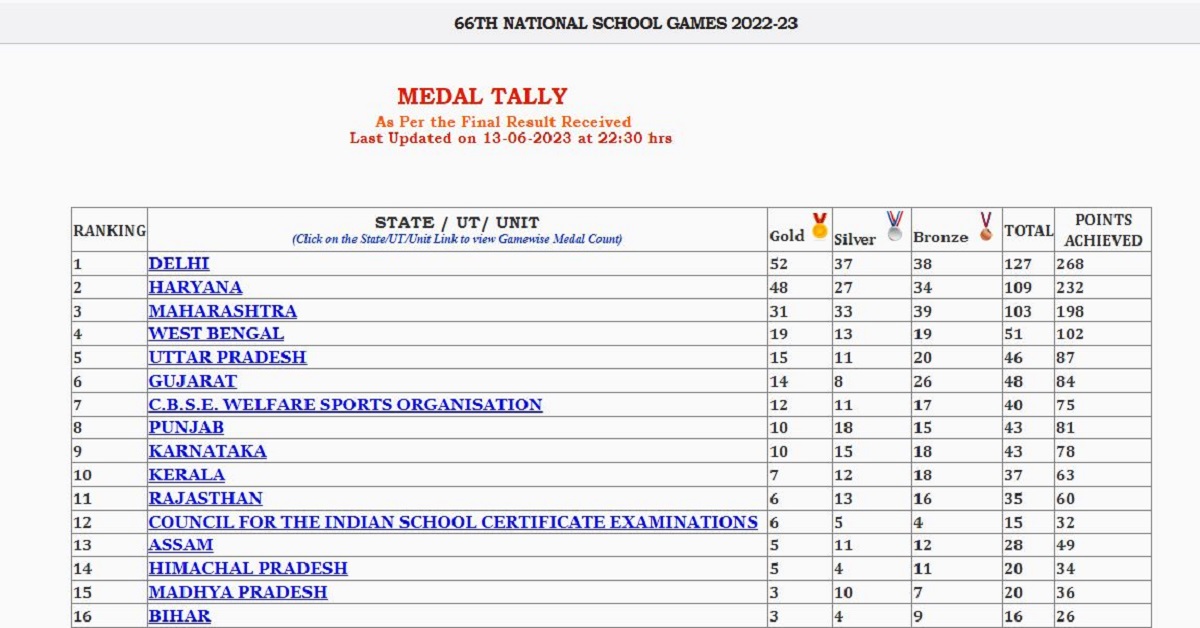The image size is (1200, 628).
Task: View UTTAR PRADESH medal details
Action: [227, 358]
